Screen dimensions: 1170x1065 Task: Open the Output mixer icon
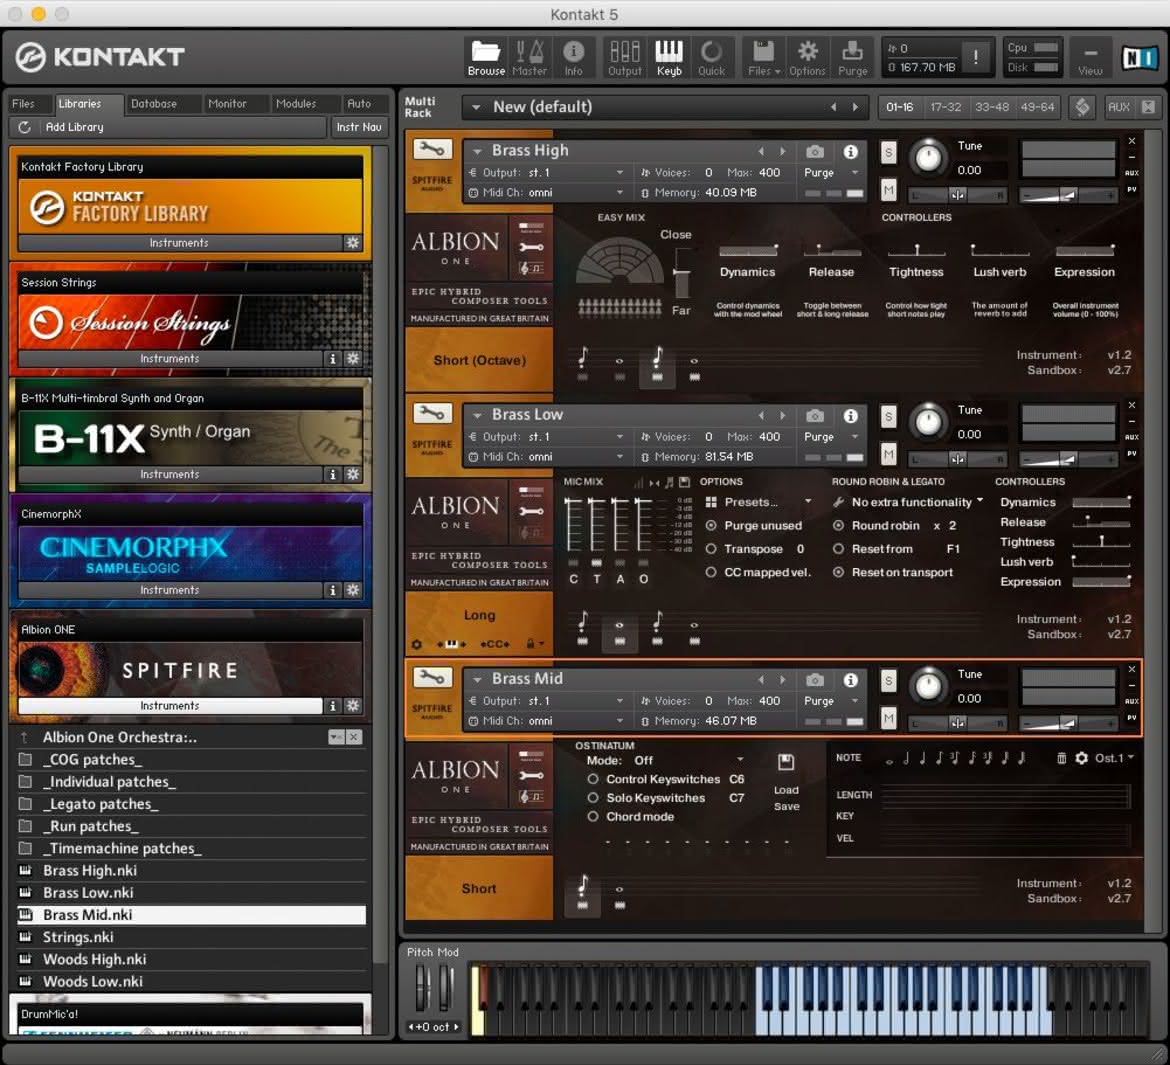[x=625, y=57]
